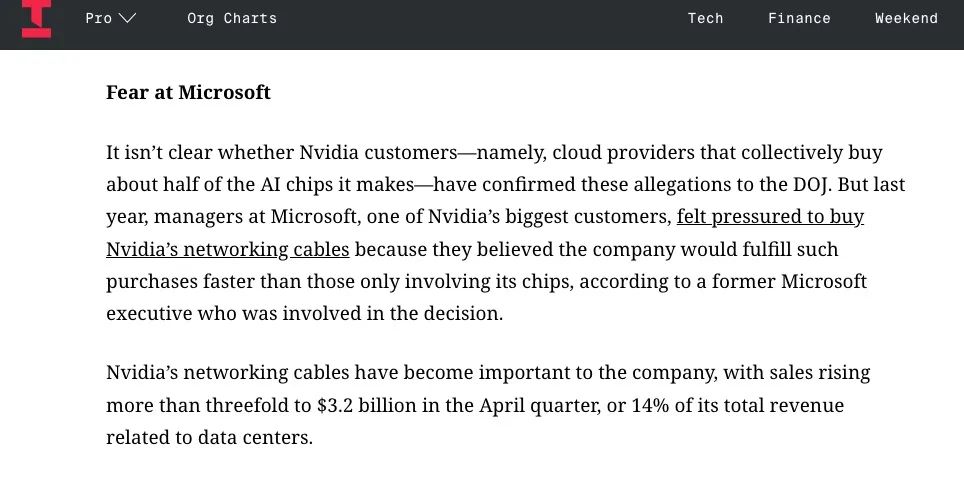
Task: Open the Finance section
Action: [799, 18]
